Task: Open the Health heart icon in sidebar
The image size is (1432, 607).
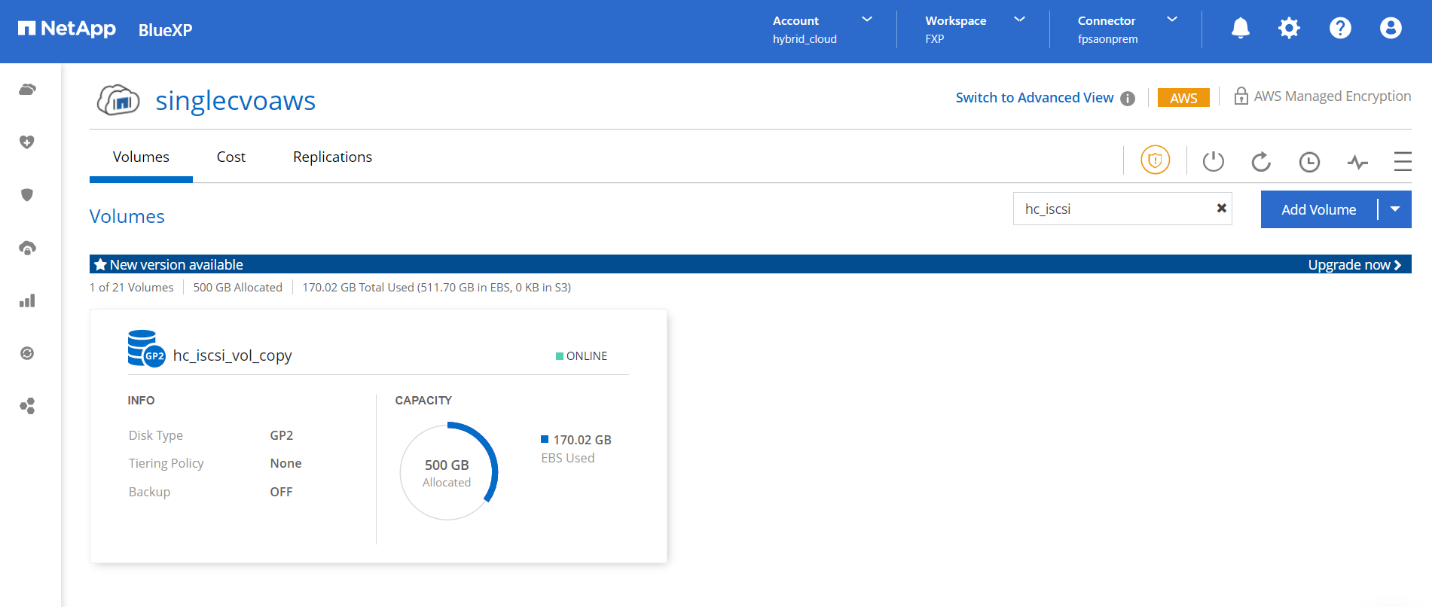Action: click(x=28, y=142)
